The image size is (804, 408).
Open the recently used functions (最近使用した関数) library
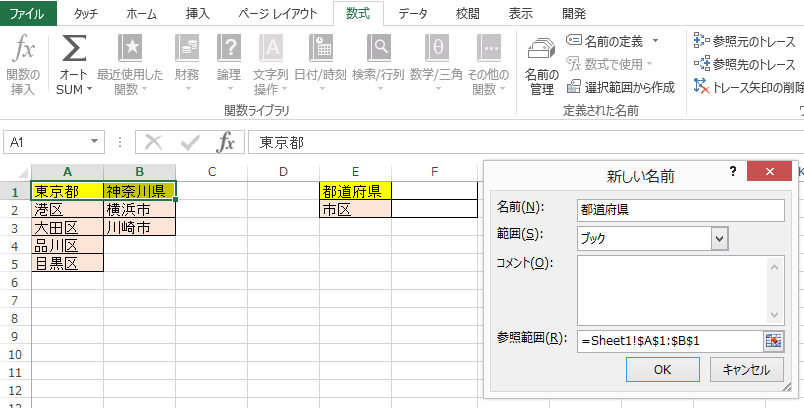tap(130, 65)
